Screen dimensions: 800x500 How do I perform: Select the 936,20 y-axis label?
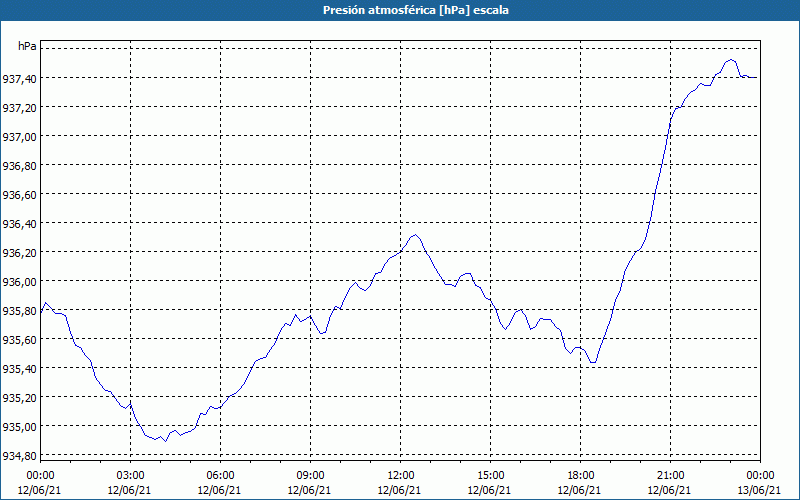pyautogui.click(x=18, y=253)
